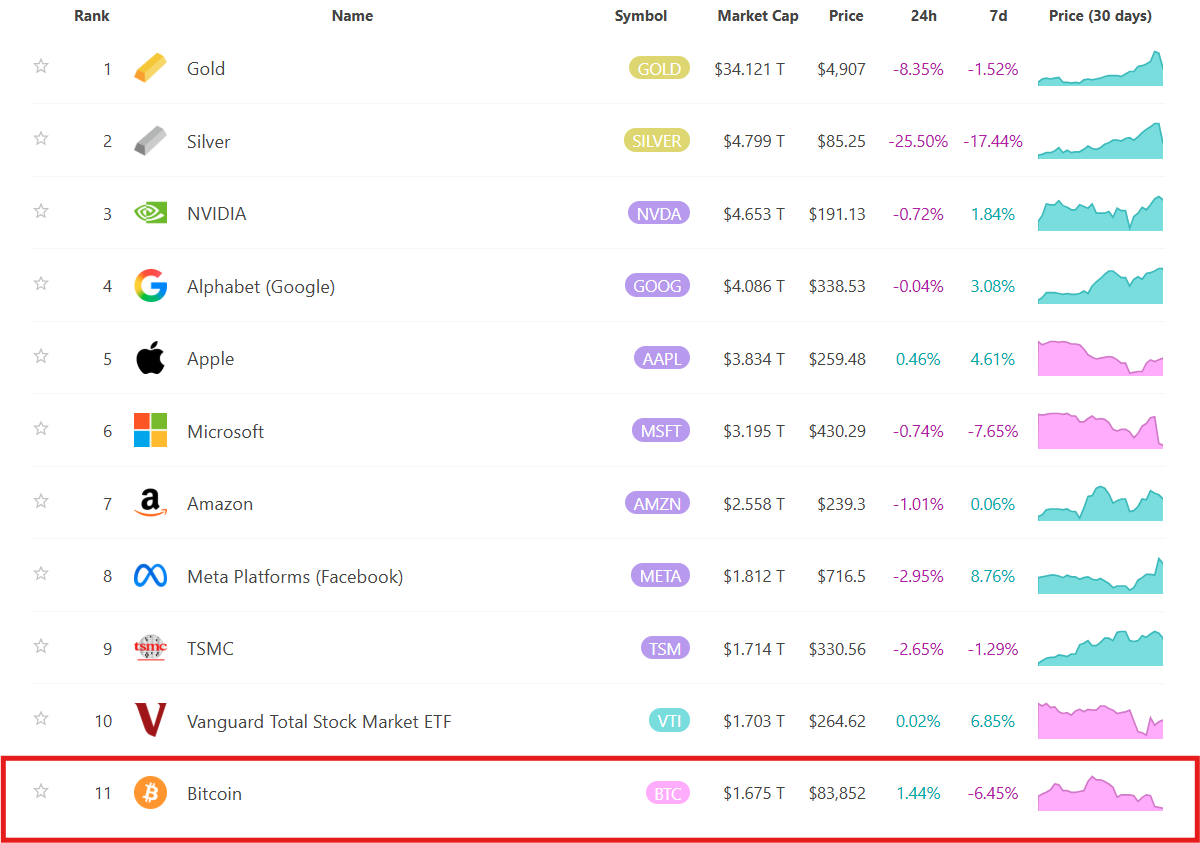
Task: Sort the table by Market Cap
Action: 758,16
